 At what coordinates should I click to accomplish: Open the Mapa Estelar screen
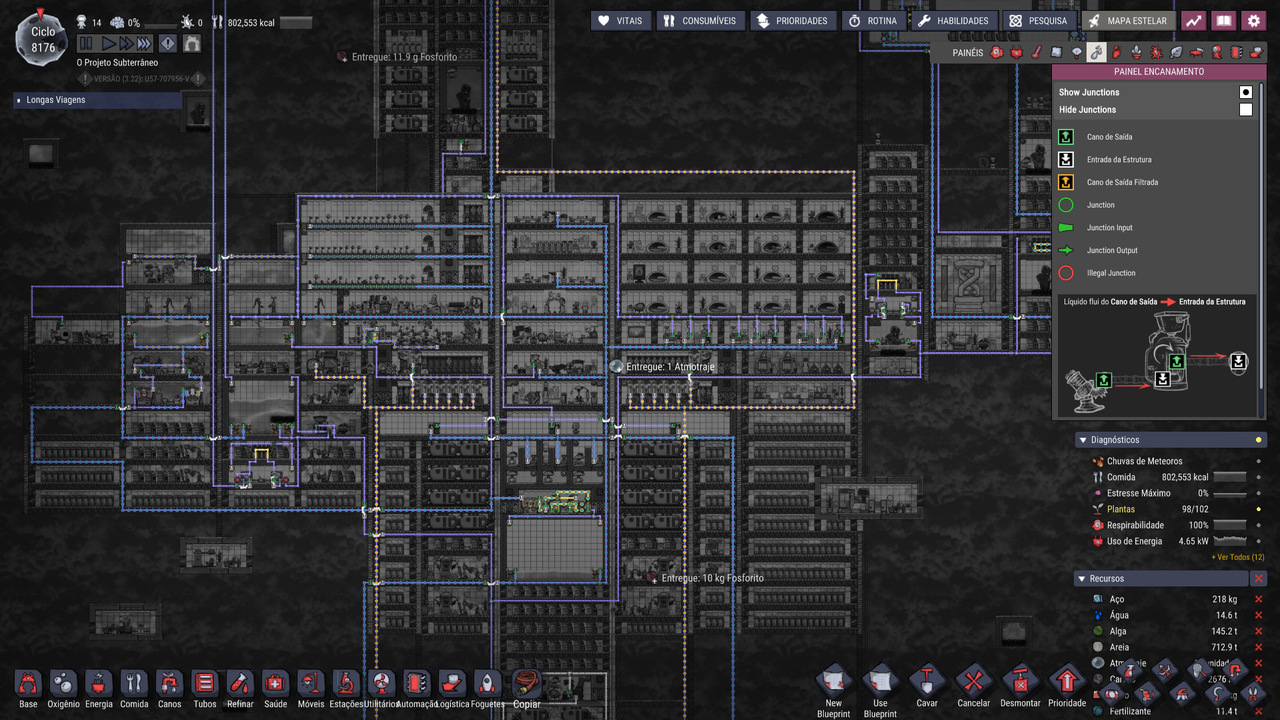point(1128,20)
